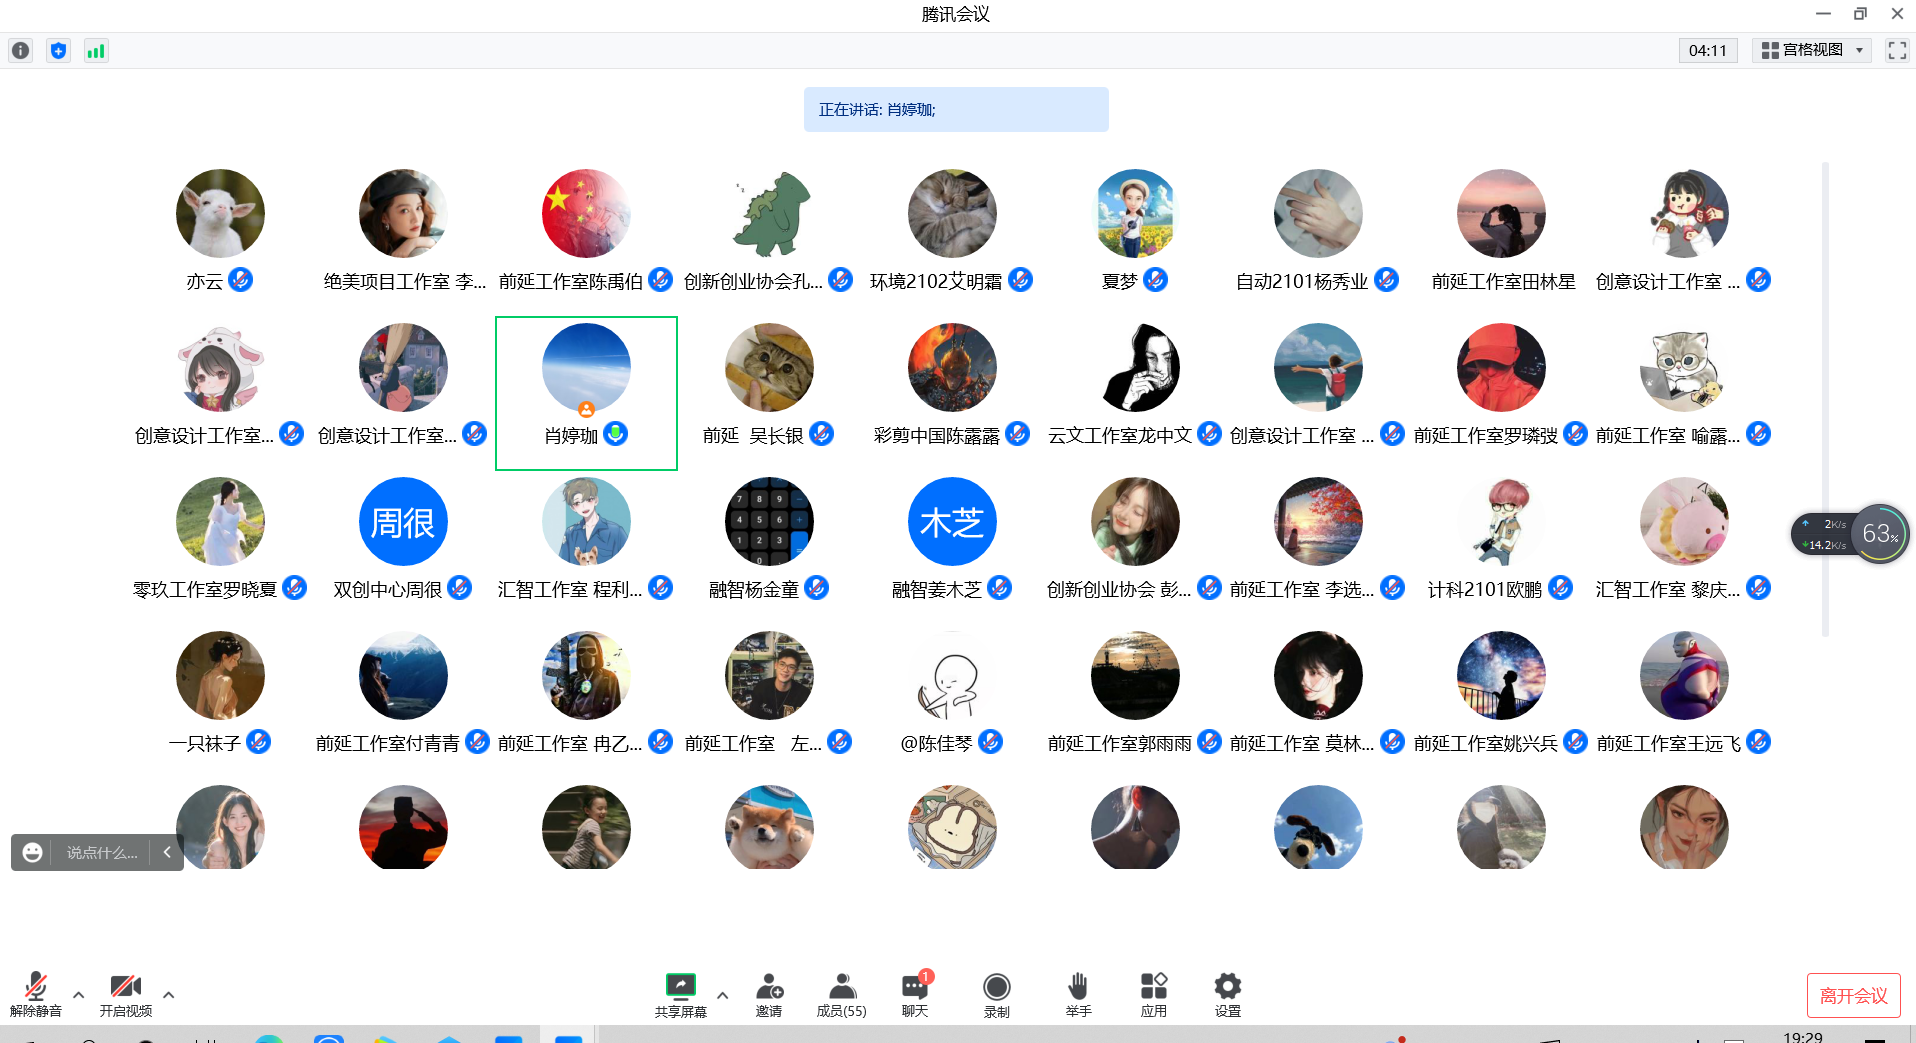Open the chat (聊天) panel

[x=915, y=994]
